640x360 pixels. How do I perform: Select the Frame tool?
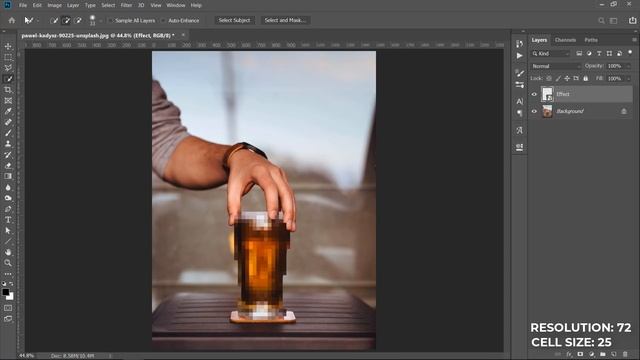pyautogui.click(x=8, y=100)
